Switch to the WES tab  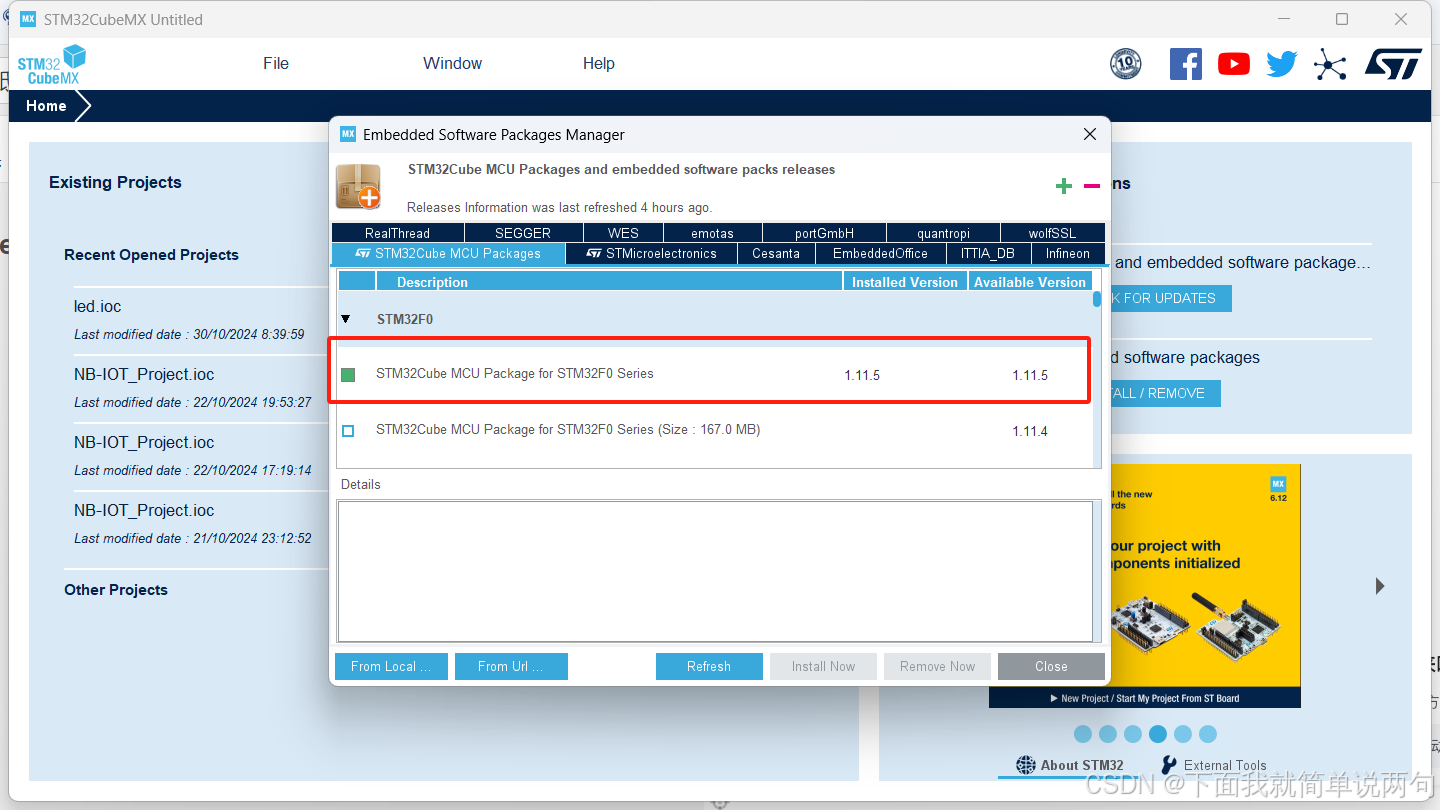click(x=623, y=233)
